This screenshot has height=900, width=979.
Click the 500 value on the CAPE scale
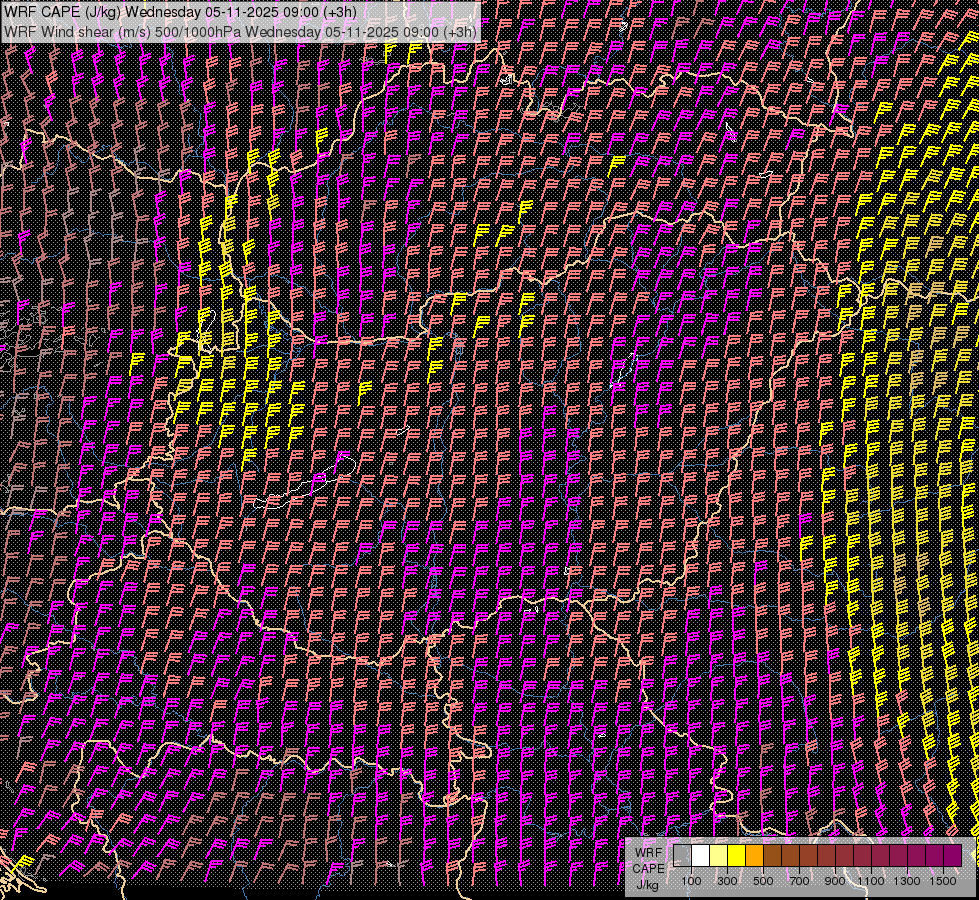coord(763,881)
